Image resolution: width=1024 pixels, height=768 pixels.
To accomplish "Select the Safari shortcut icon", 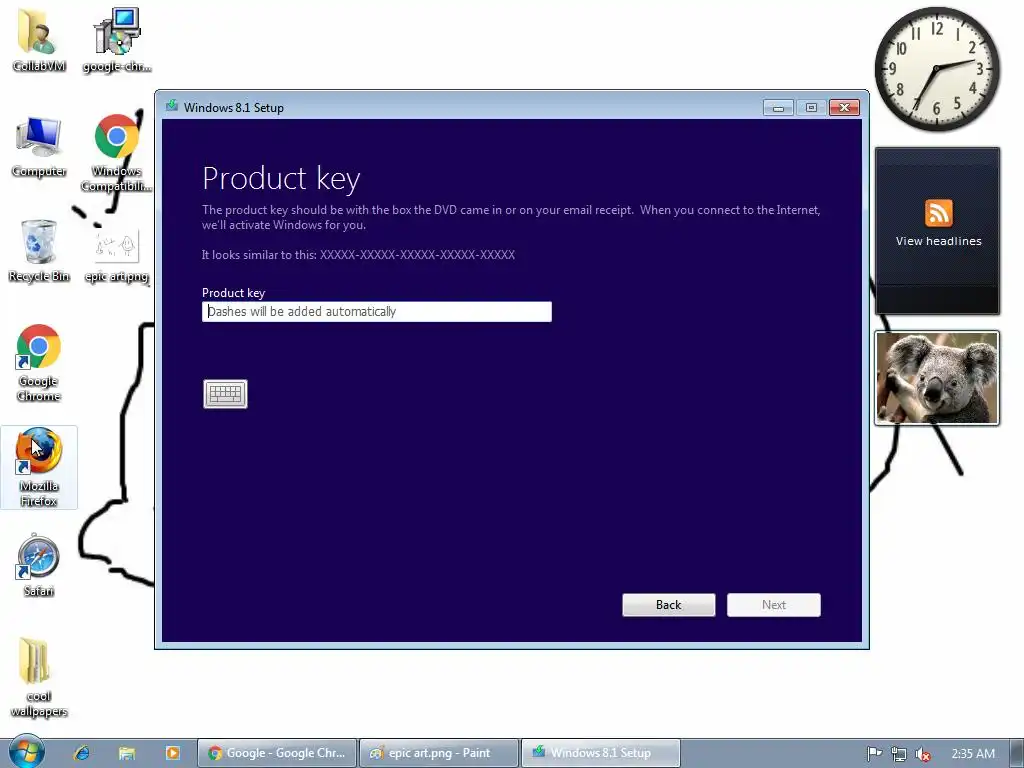I will [x=39, y=566].
